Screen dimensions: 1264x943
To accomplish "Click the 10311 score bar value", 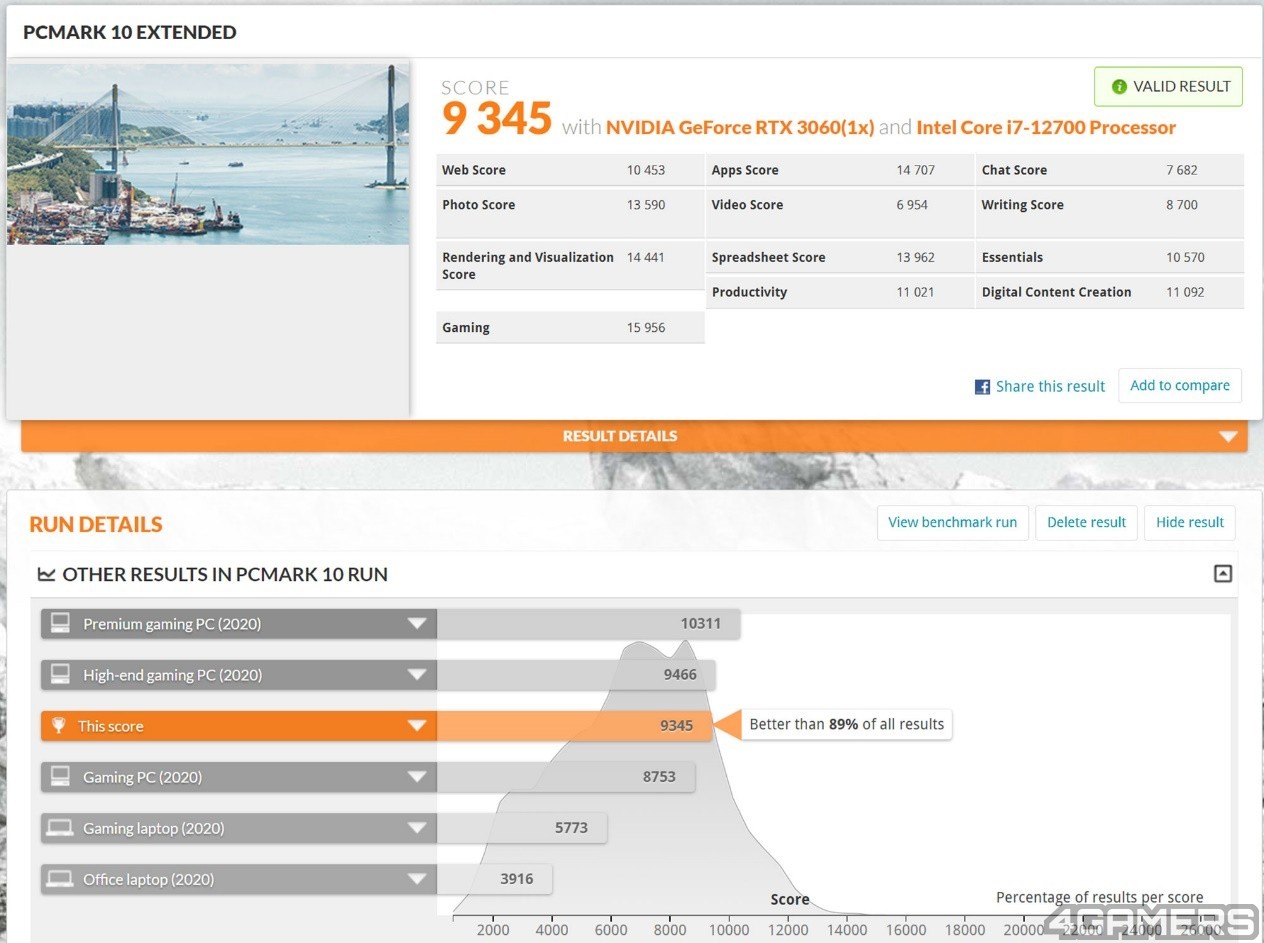I will click(701, 624).
